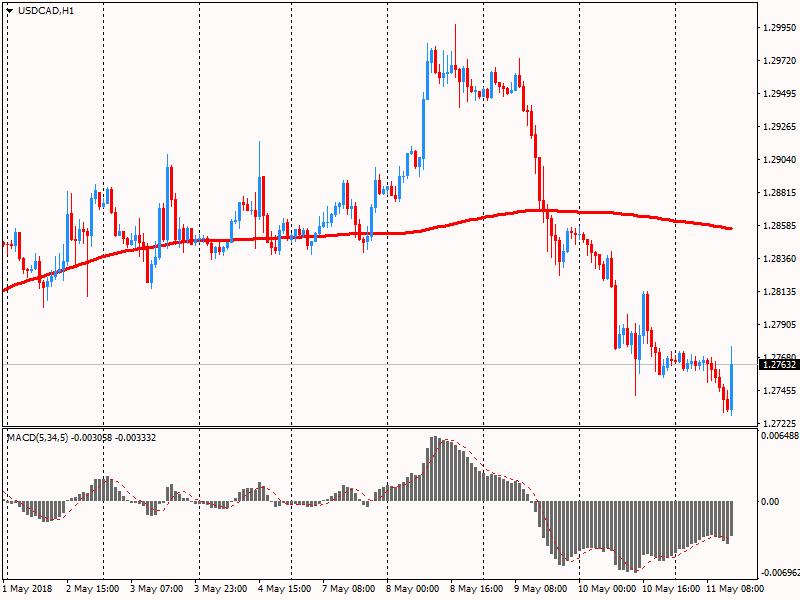This screenshot has width=800, height=600.
Task: Select the tallest positive MACD histogram bar
Action: click(x=435, y=468)
